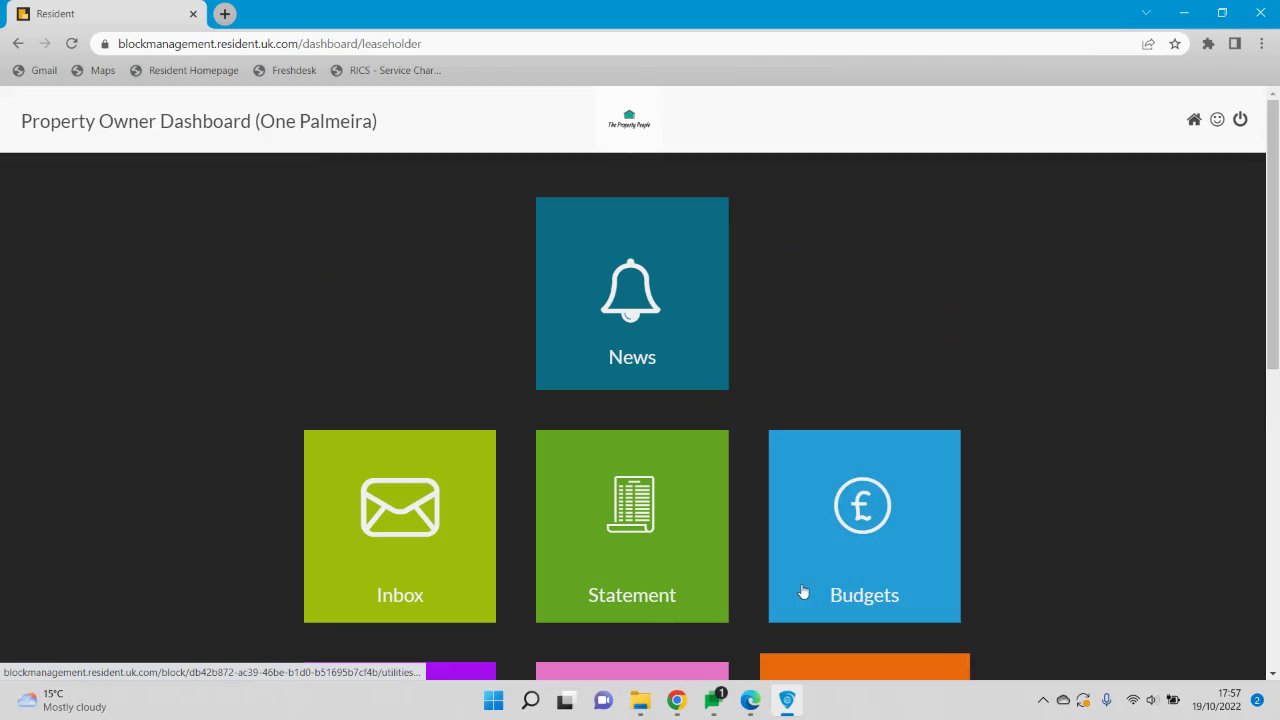Open the notification count badge

pyautogui.click(x=1258, y=700)
